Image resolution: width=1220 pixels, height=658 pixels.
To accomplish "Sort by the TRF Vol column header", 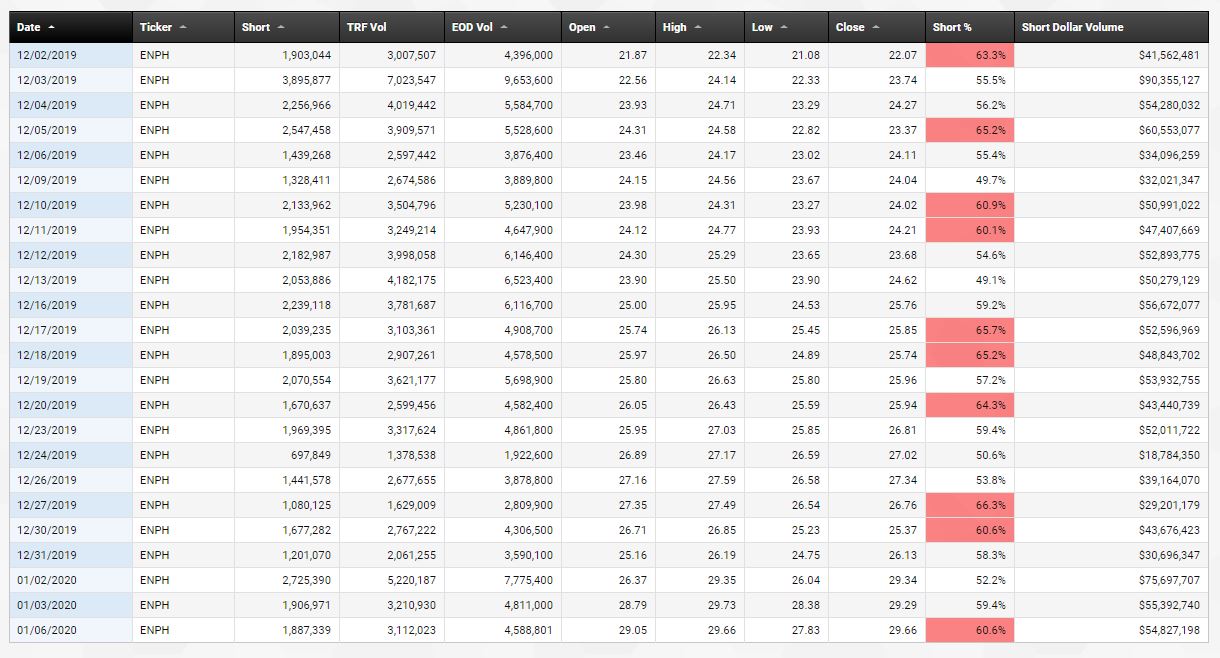I will click(x=366, y=27).
